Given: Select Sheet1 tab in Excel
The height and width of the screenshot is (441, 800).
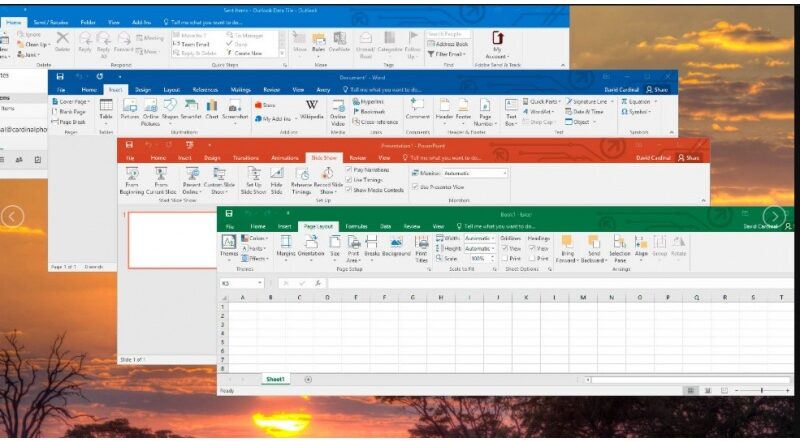Looking at the screenshot, I should [x=276, y=379].
